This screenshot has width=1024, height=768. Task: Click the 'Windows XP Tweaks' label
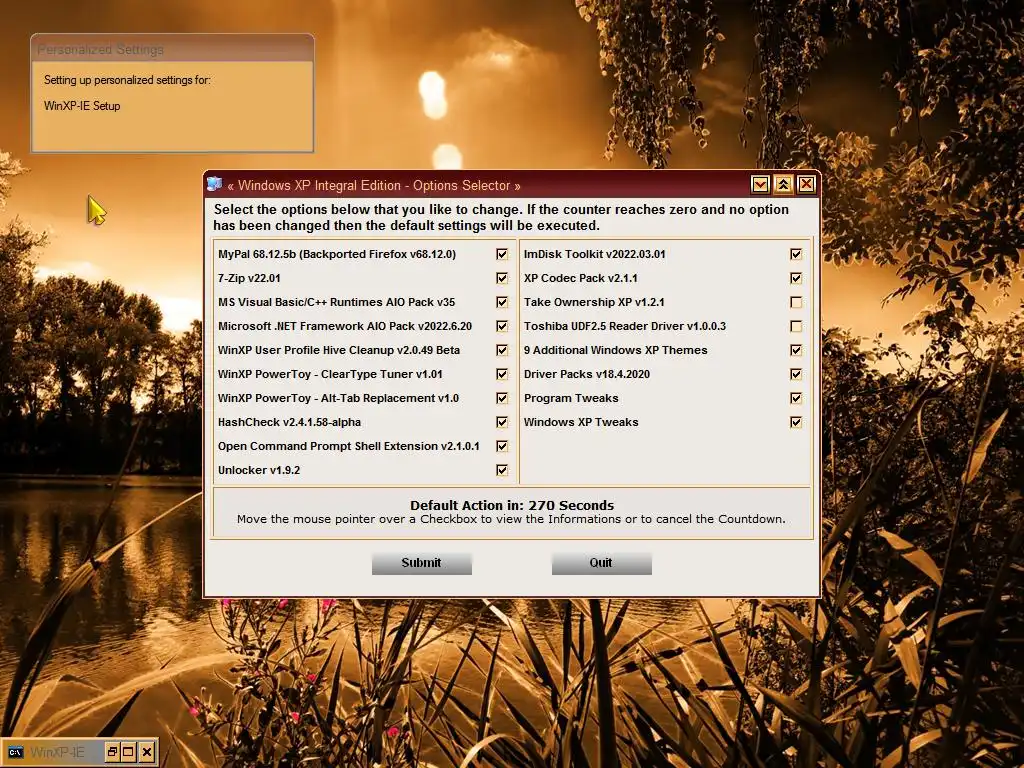point(581,422)
